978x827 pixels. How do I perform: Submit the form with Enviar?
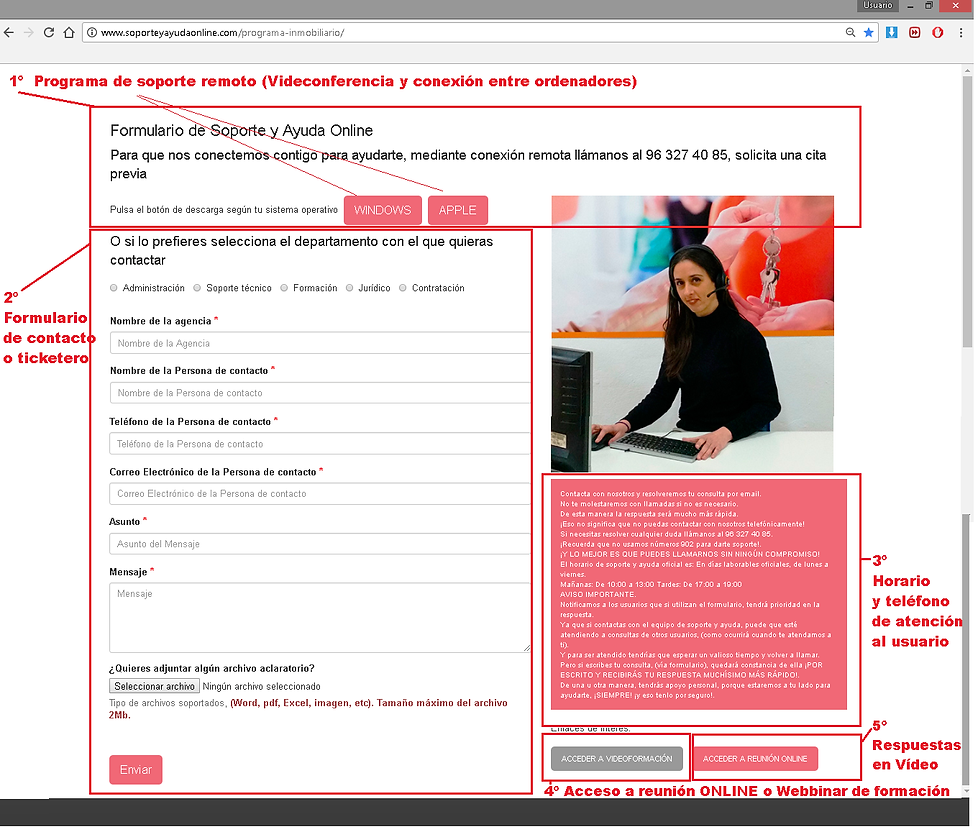[136, 770]
